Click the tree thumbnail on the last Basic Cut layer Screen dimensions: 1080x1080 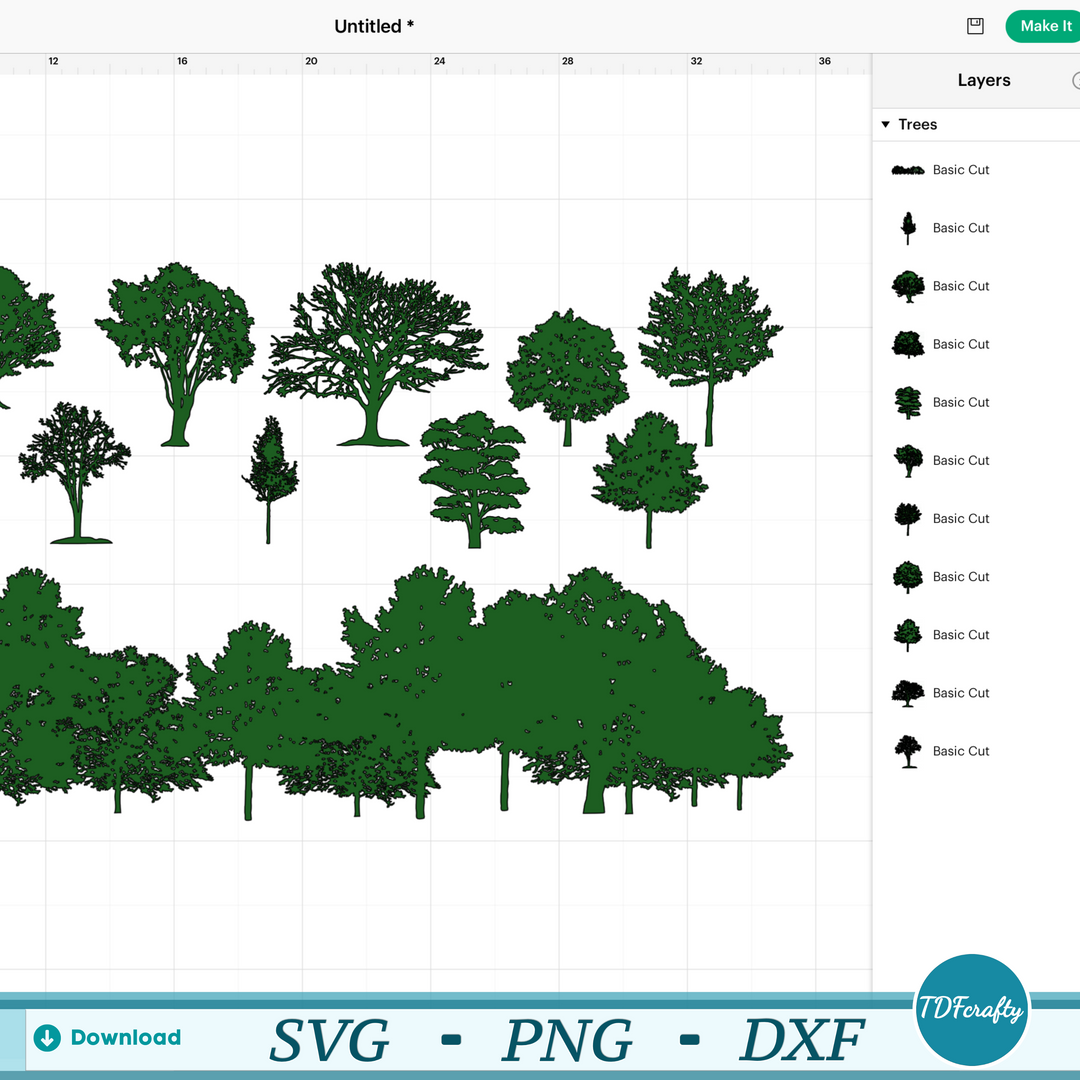pos(907,751)
